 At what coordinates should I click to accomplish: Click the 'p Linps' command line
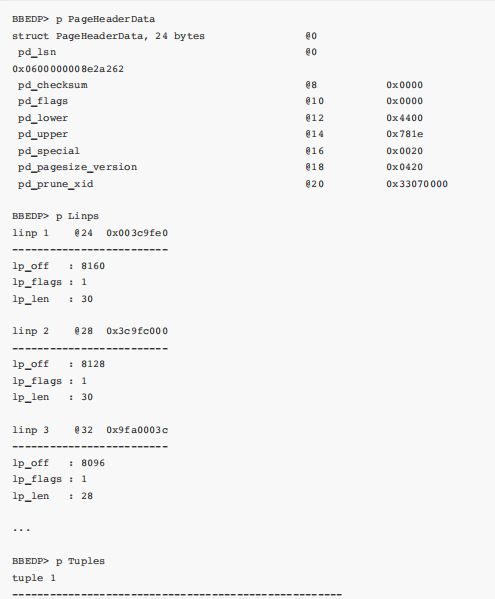55,216
